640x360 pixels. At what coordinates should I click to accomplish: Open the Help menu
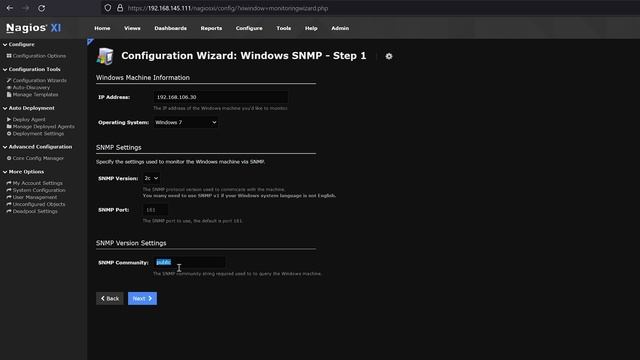pos(311,28)
